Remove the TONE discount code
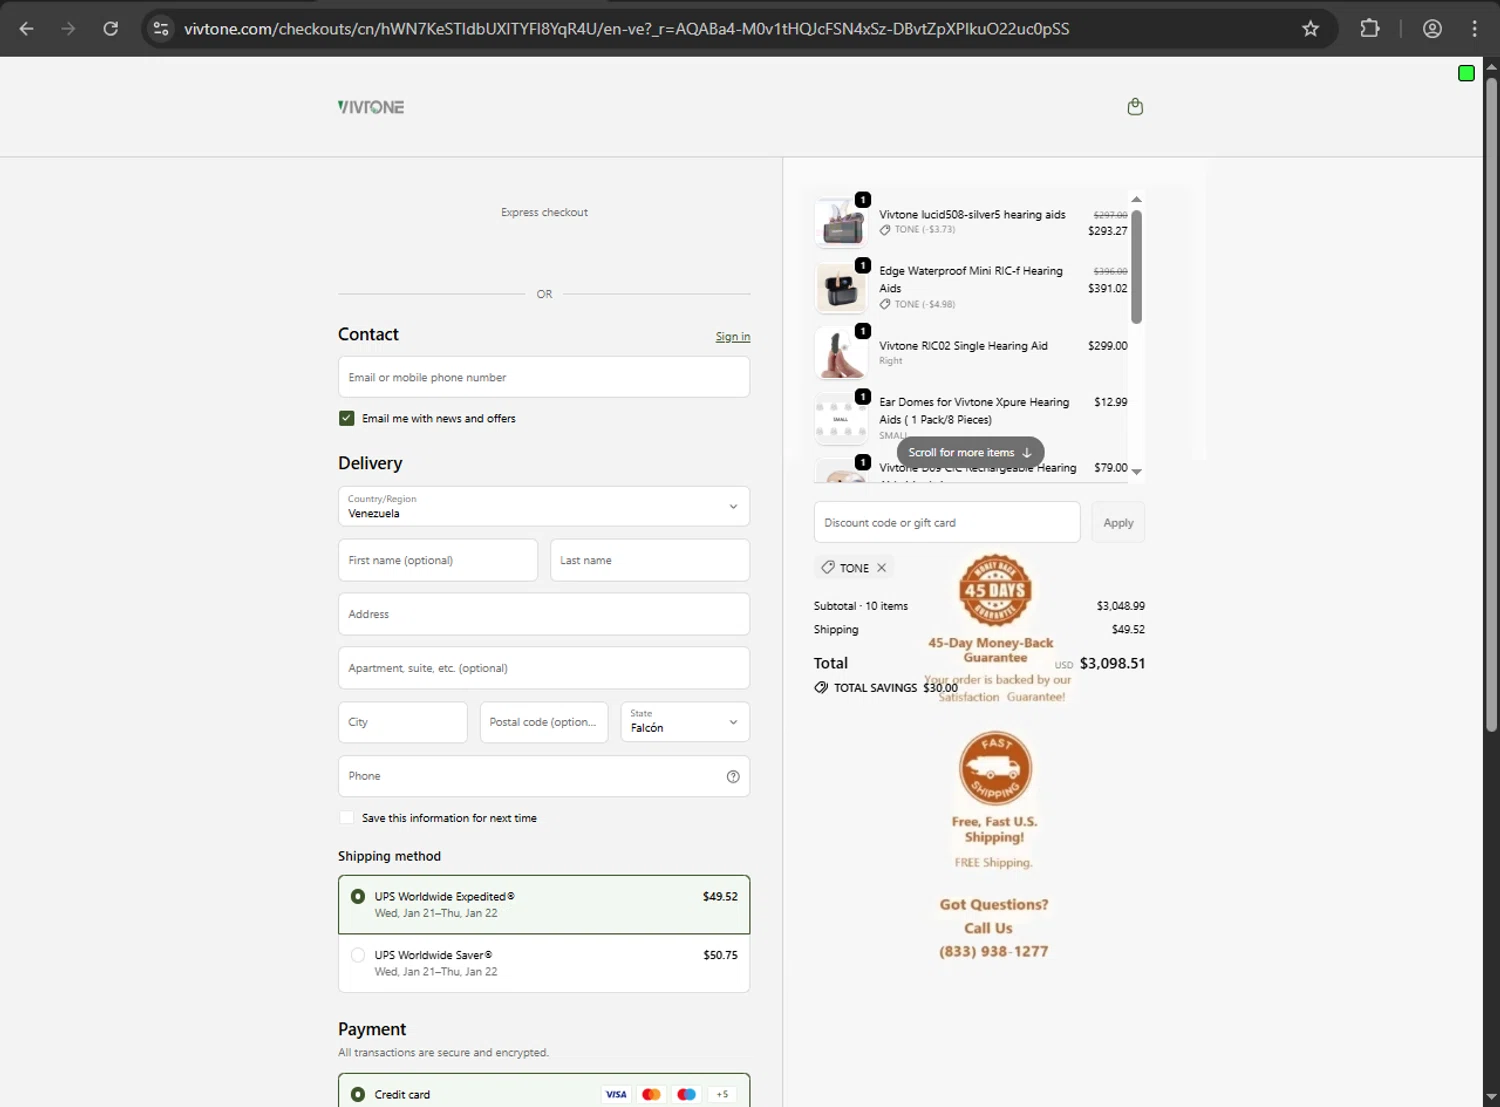This screenshot has height=1107, width=1500. coord(881,568)
